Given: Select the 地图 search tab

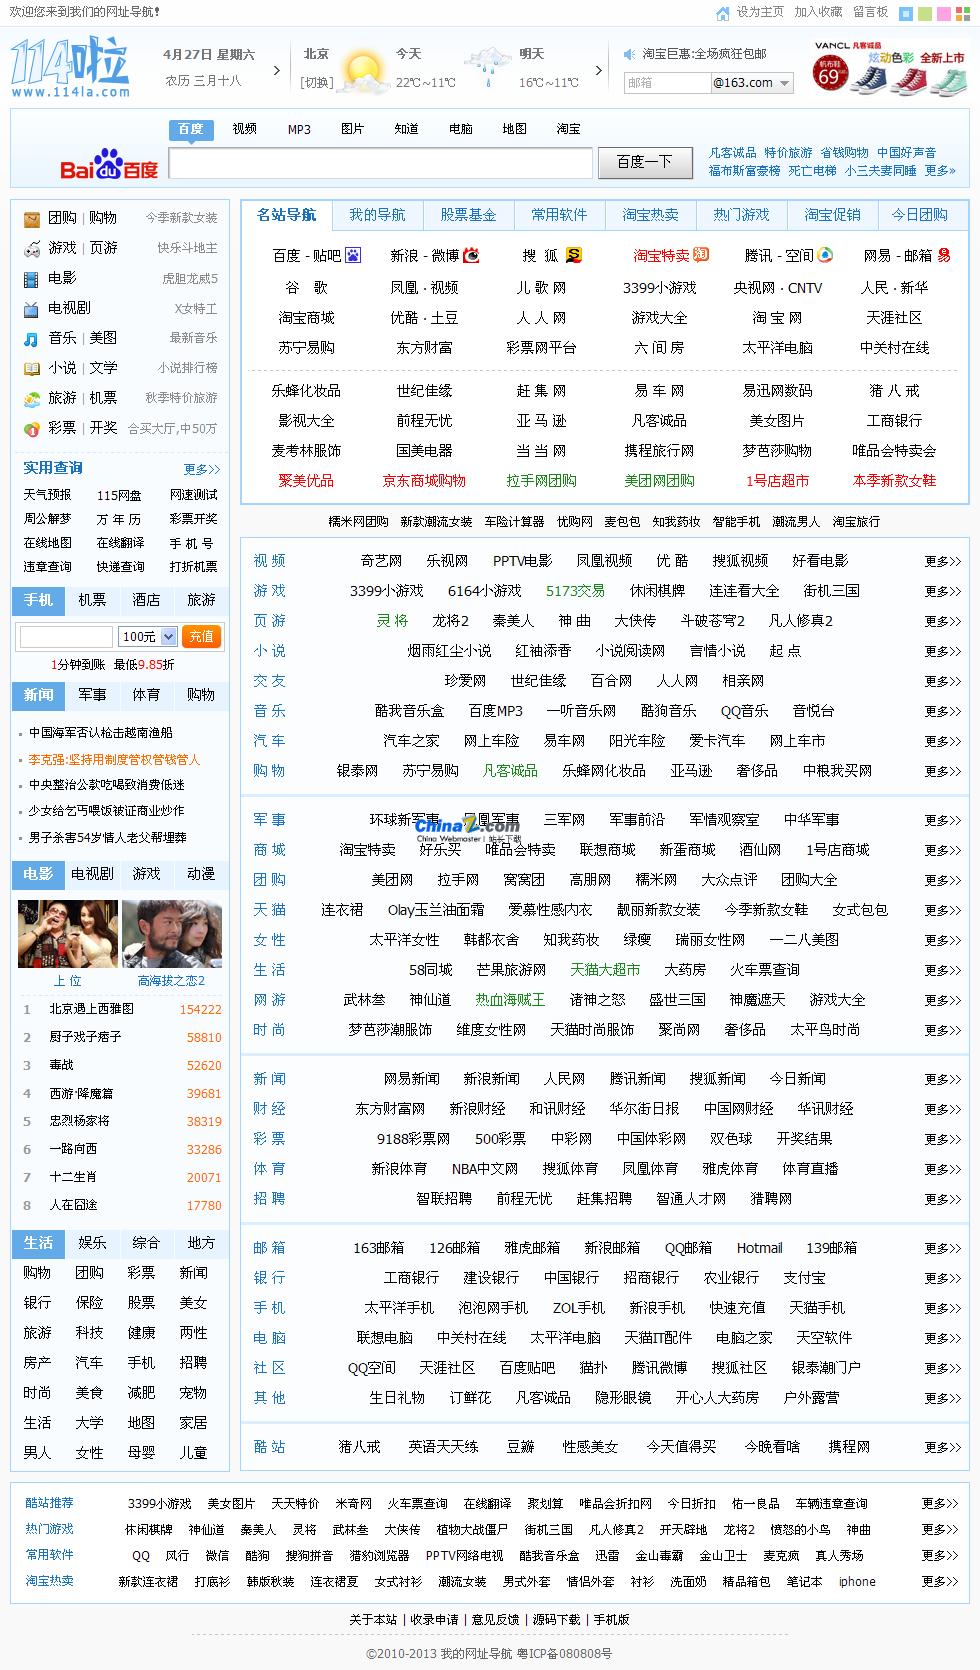Looking at the screenshot, I should tap(514, 129).
